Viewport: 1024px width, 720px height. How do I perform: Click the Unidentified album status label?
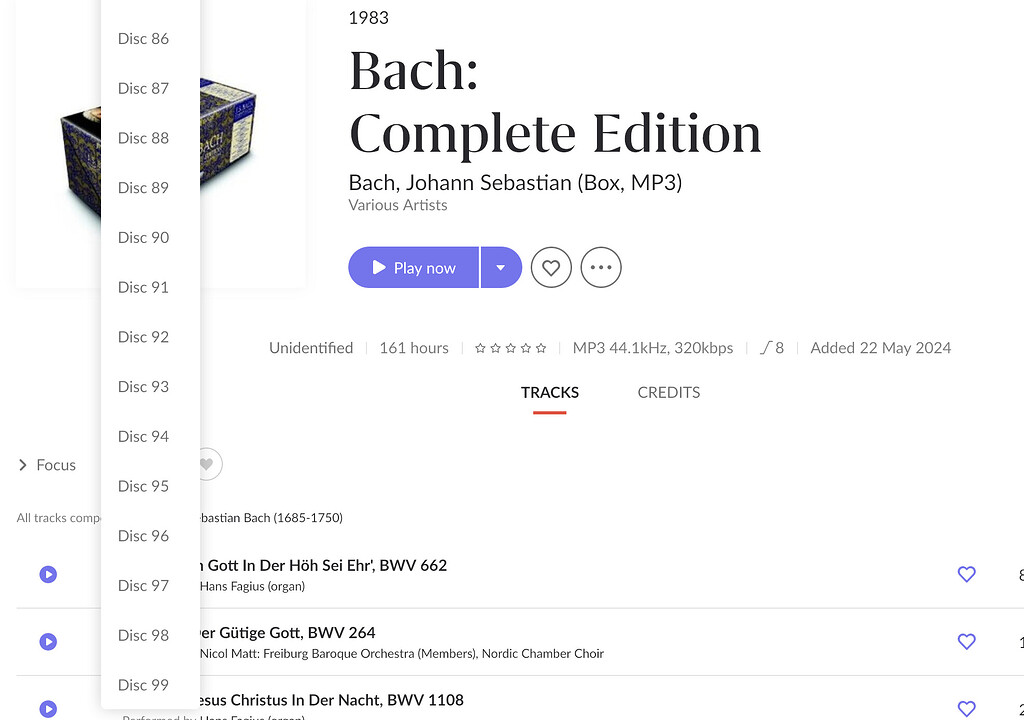pyautogui.click(x=310, y=347)
